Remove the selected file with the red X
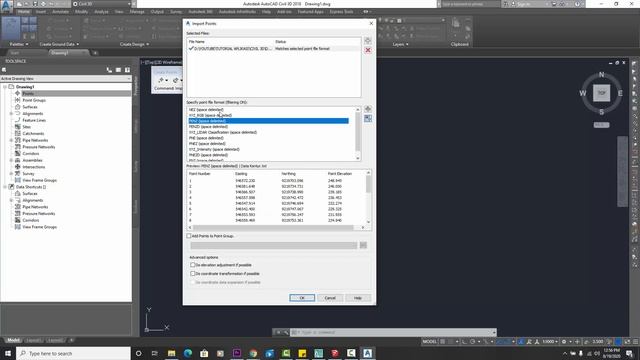This screenshot has width=640, height=360. 368,50
